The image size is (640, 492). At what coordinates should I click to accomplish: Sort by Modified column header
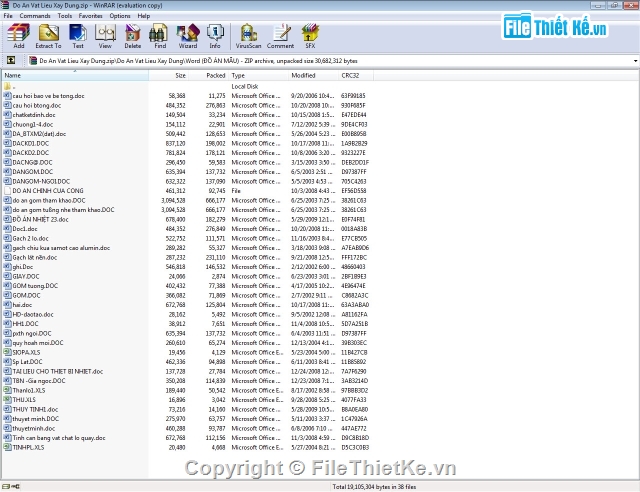tap(313, 76)
